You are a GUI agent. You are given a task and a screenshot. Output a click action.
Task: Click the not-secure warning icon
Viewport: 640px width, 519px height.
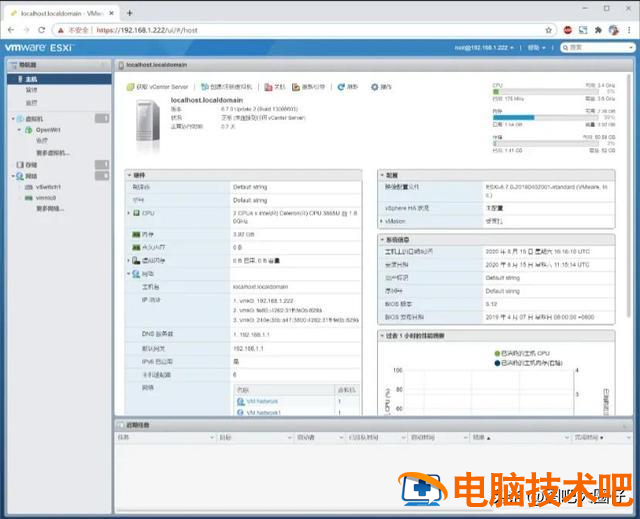click(x=61, y=30)
